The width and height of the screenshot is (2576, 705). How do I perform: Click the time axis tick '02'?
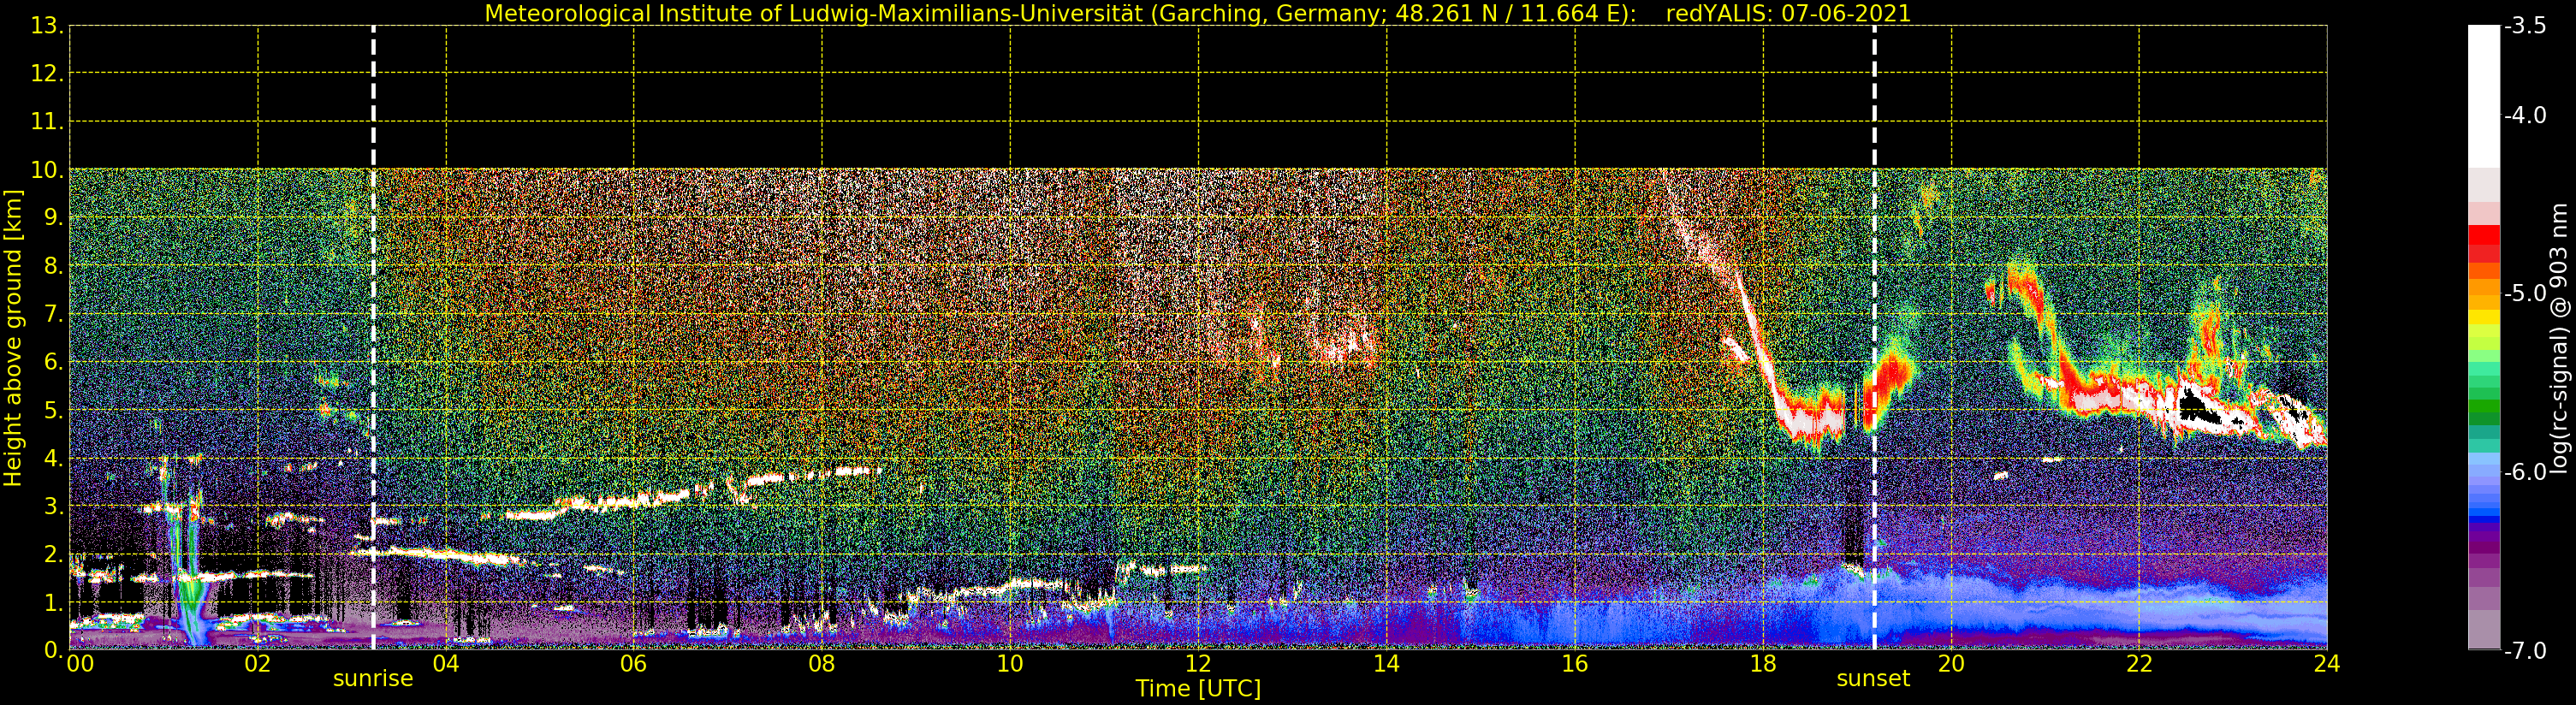click(257, 664)
